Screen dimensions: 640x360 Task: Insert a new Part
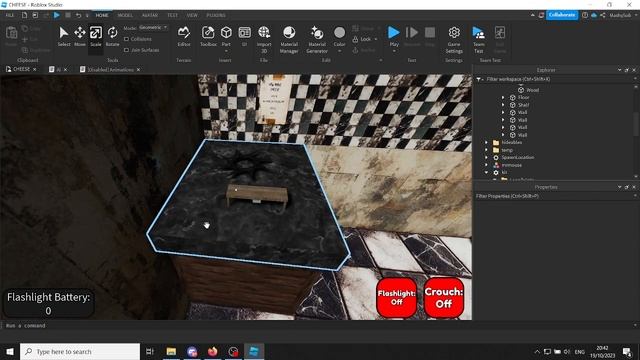[226, 35]
